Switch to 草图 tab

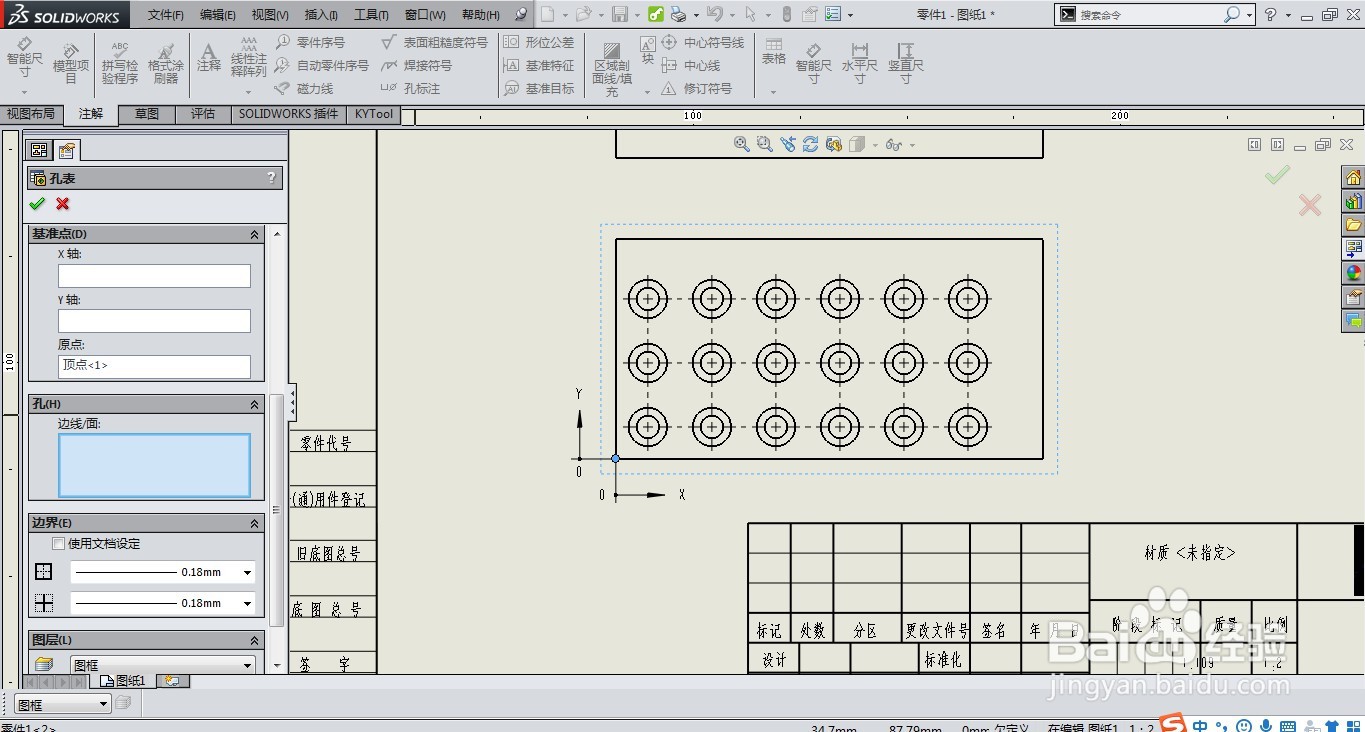point(147,115)
